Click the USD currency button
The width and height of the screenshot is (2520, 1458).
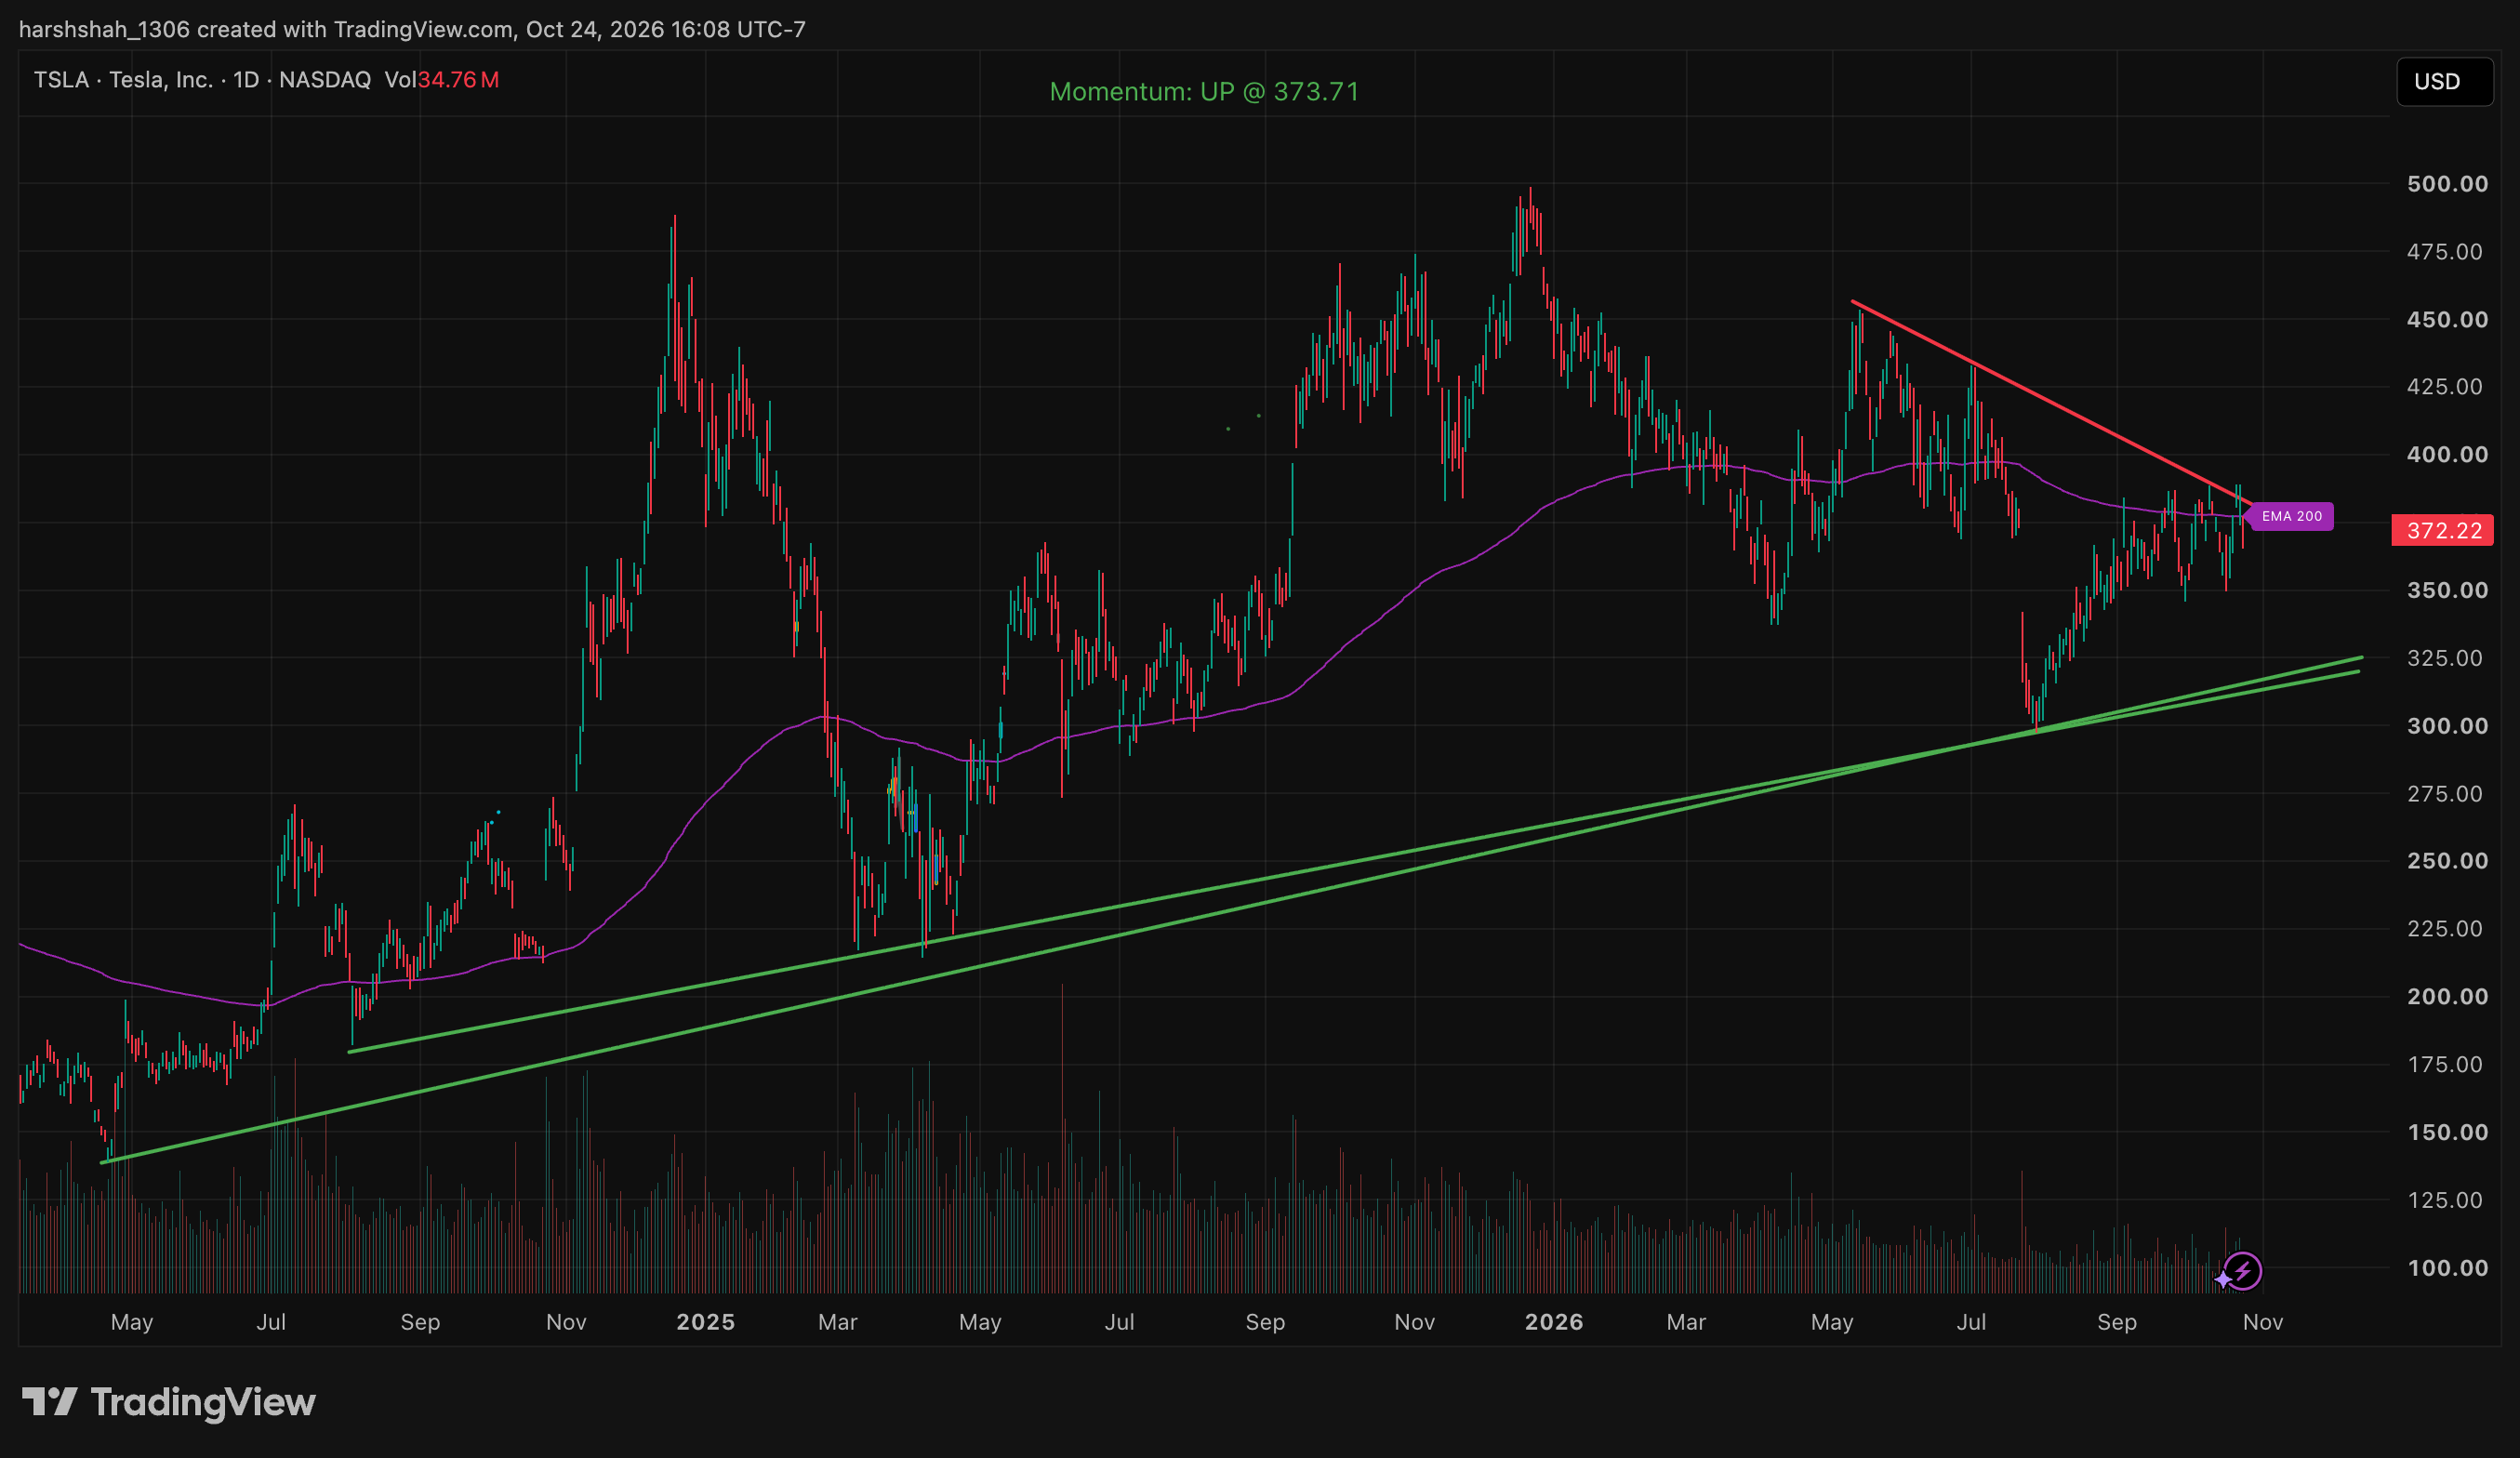tap(2444, 81)
